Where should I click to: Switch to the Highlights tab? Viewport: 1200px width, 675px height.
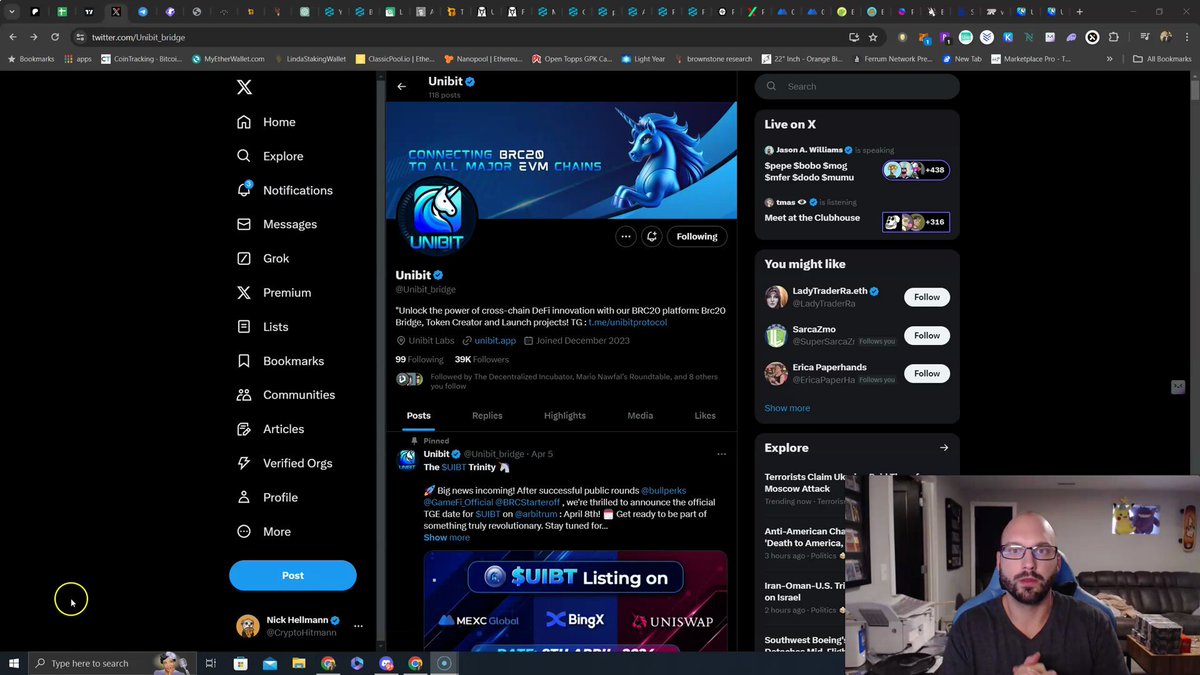pyautogui.click(x=565, y=415)
